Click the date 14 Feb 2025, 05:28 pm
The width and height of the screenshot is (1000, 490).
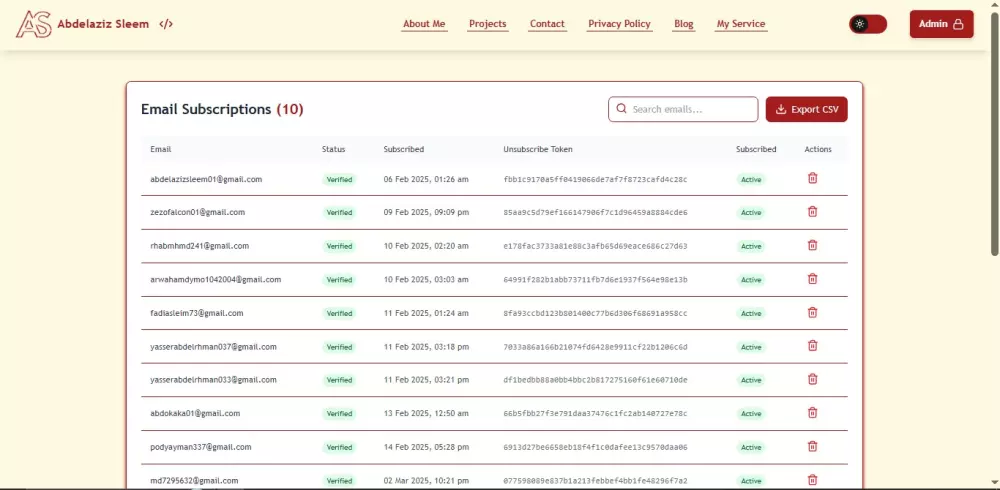pyautogui.click(x=426, y=447)
